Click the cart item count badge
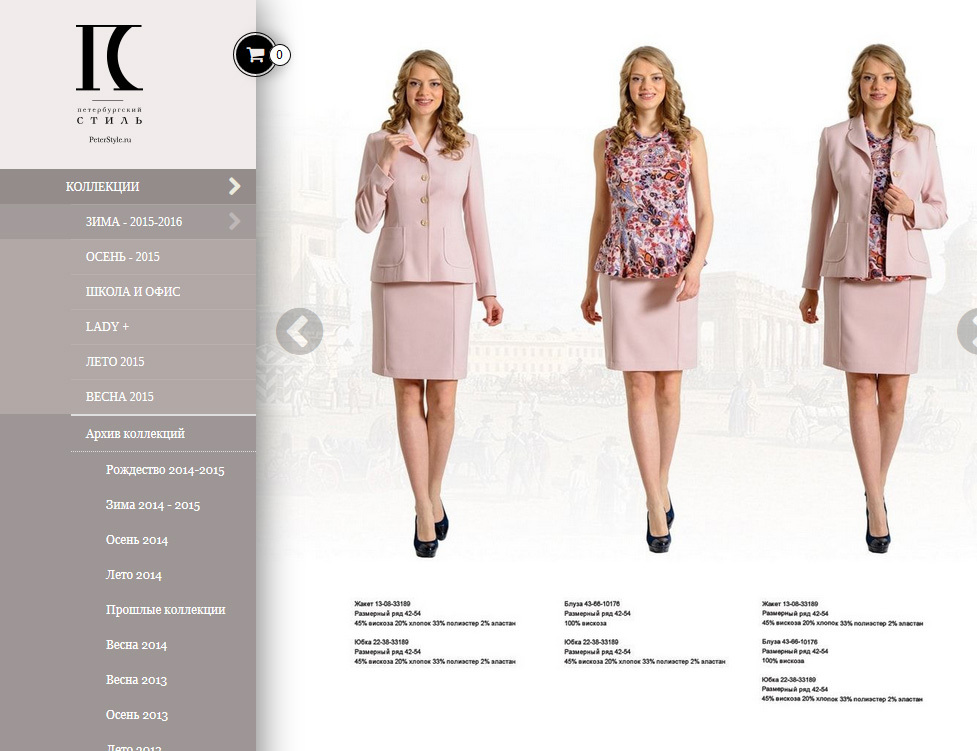Viewport: 977px width, 751px height. click(x=280, y=55)
